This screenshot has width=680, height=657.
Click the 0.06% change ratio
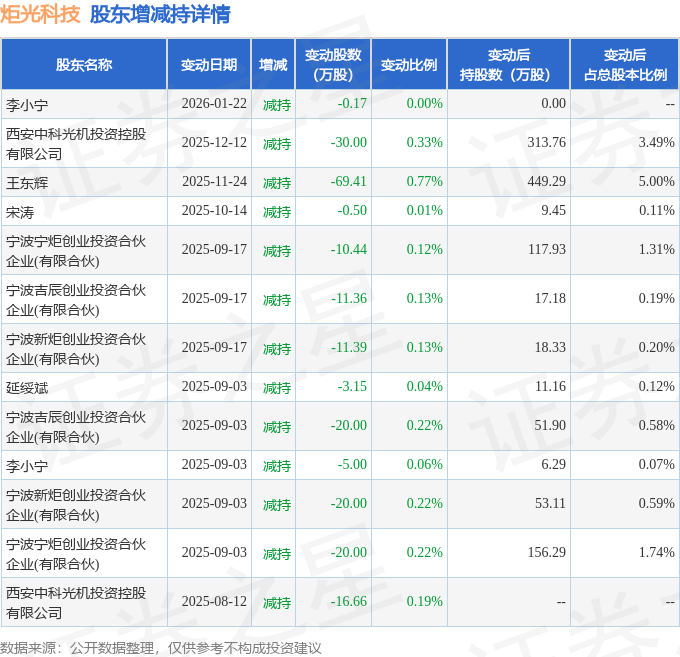425,464
